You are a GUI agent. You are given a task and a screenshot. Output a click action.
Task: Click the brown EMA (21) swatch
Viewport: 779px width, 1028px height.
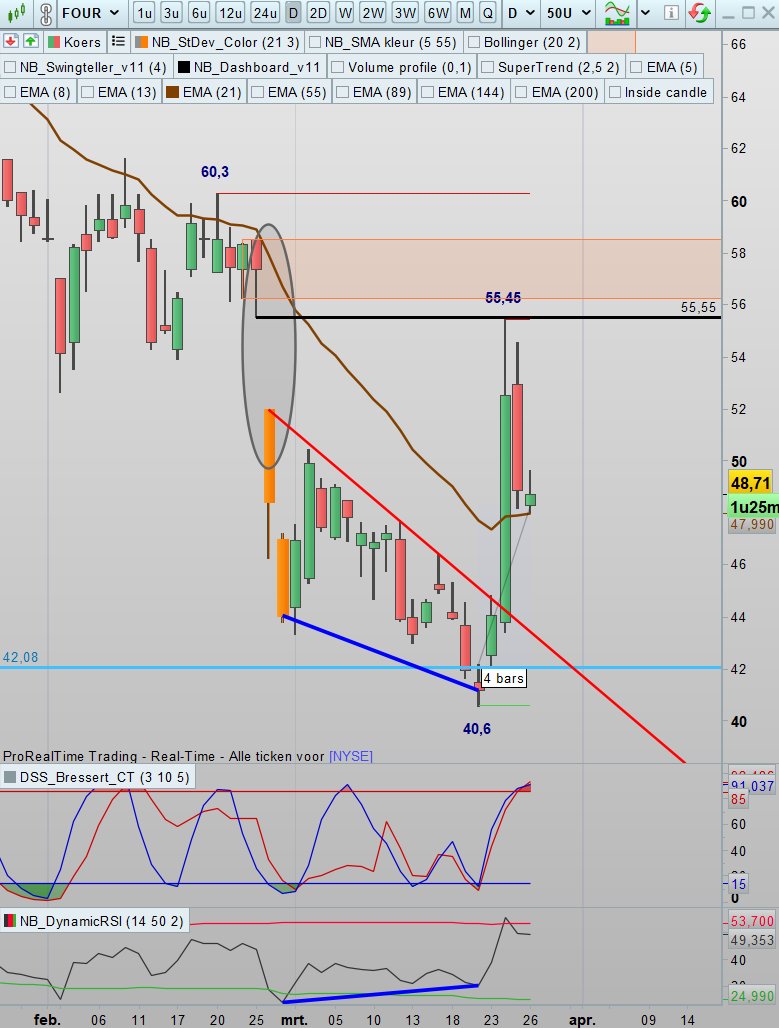tap(172, 92)
